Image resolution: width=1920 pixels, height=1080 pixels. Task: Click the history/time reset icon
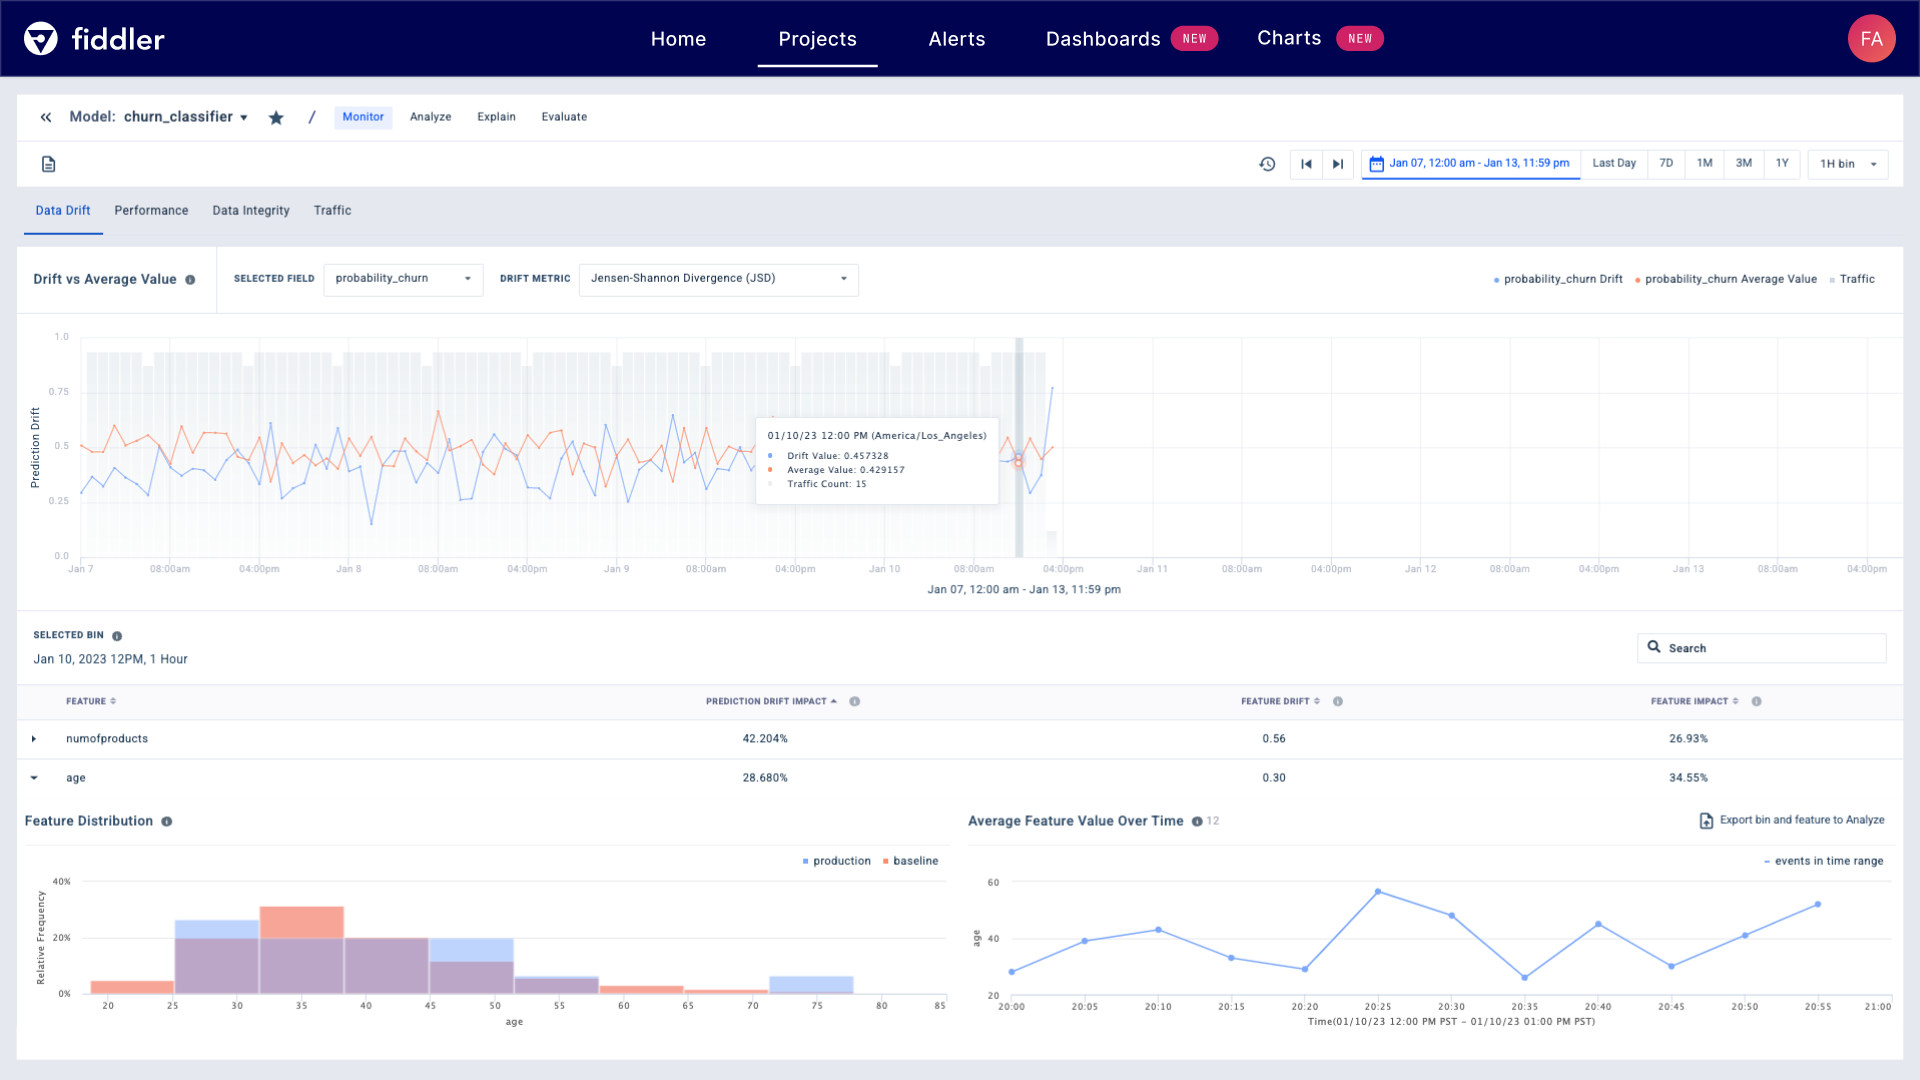coord(1267,163)
